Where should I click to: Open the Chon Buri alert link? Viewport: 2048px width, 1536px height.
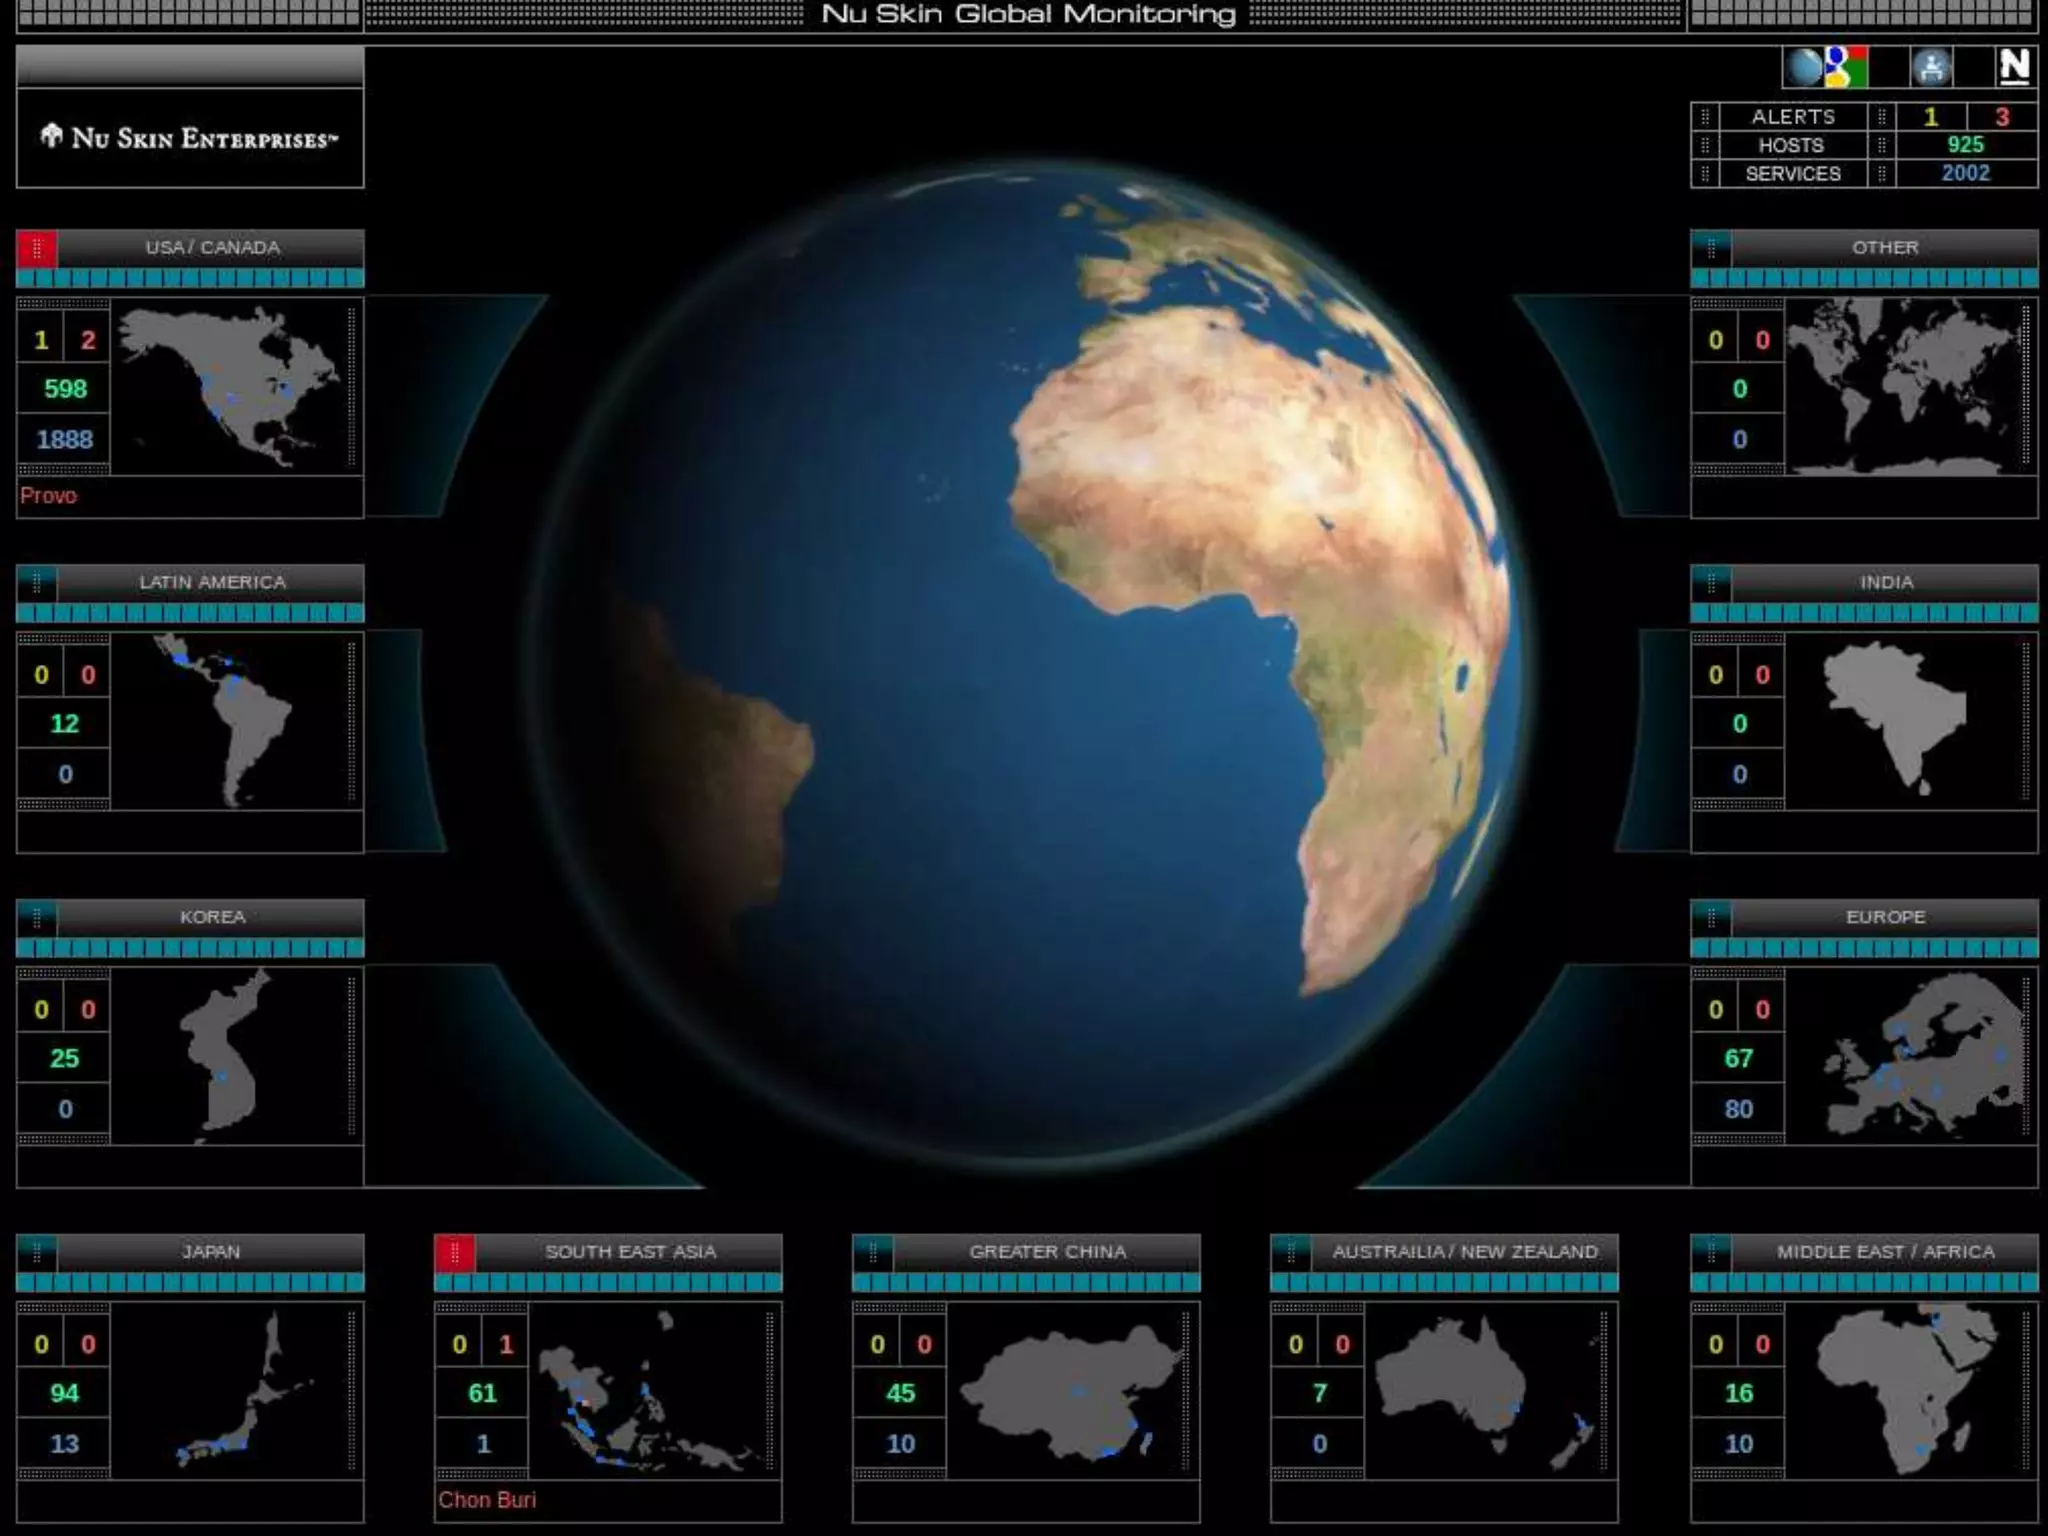tap(487, 1500)
